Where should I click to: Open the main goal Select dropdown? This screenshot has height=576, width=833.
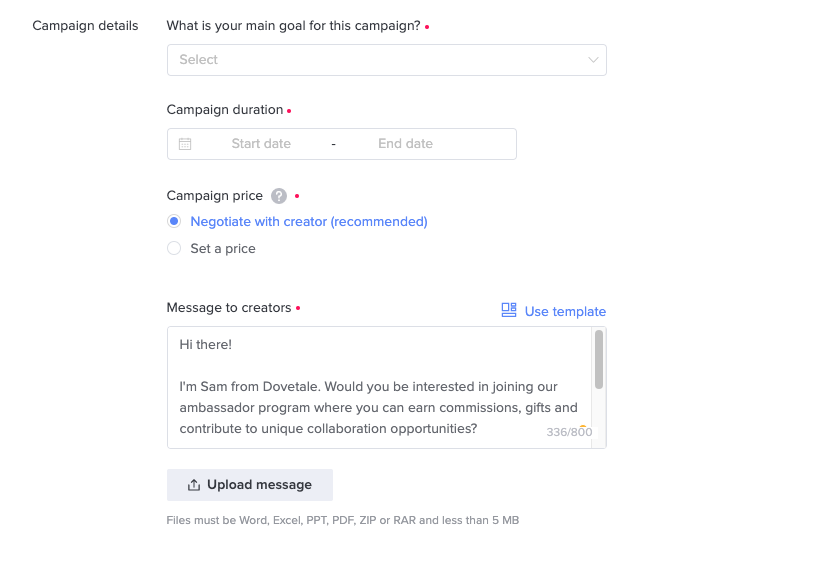387,60
